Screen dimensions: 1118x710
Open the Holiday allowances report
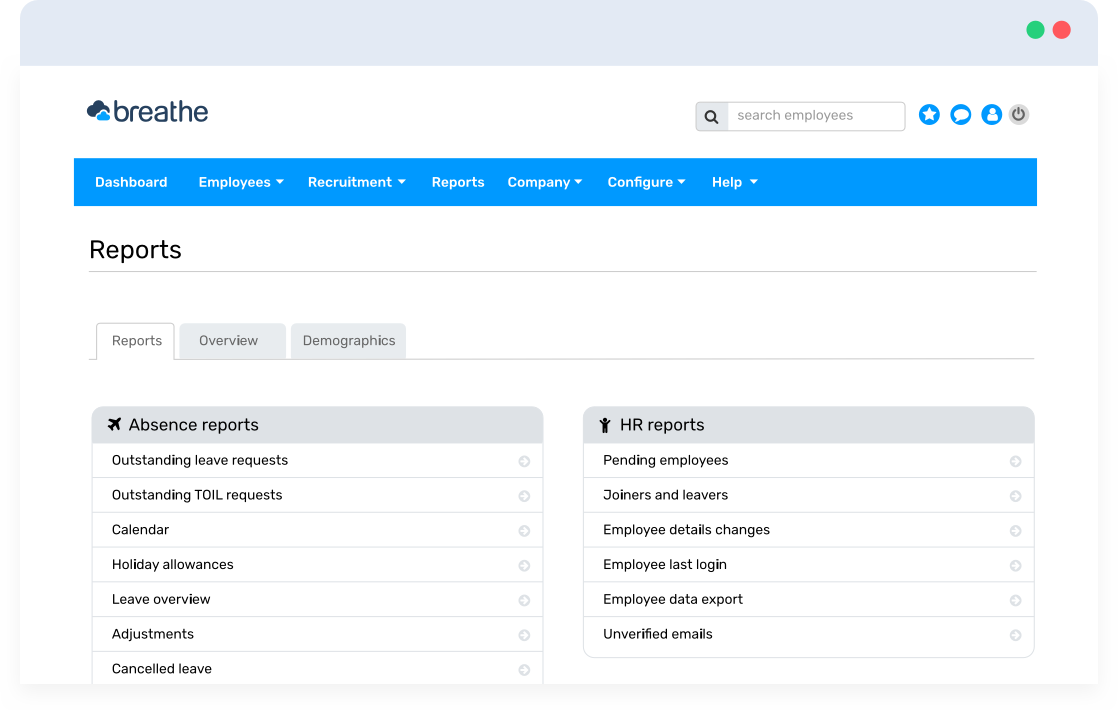pos(317,565)
